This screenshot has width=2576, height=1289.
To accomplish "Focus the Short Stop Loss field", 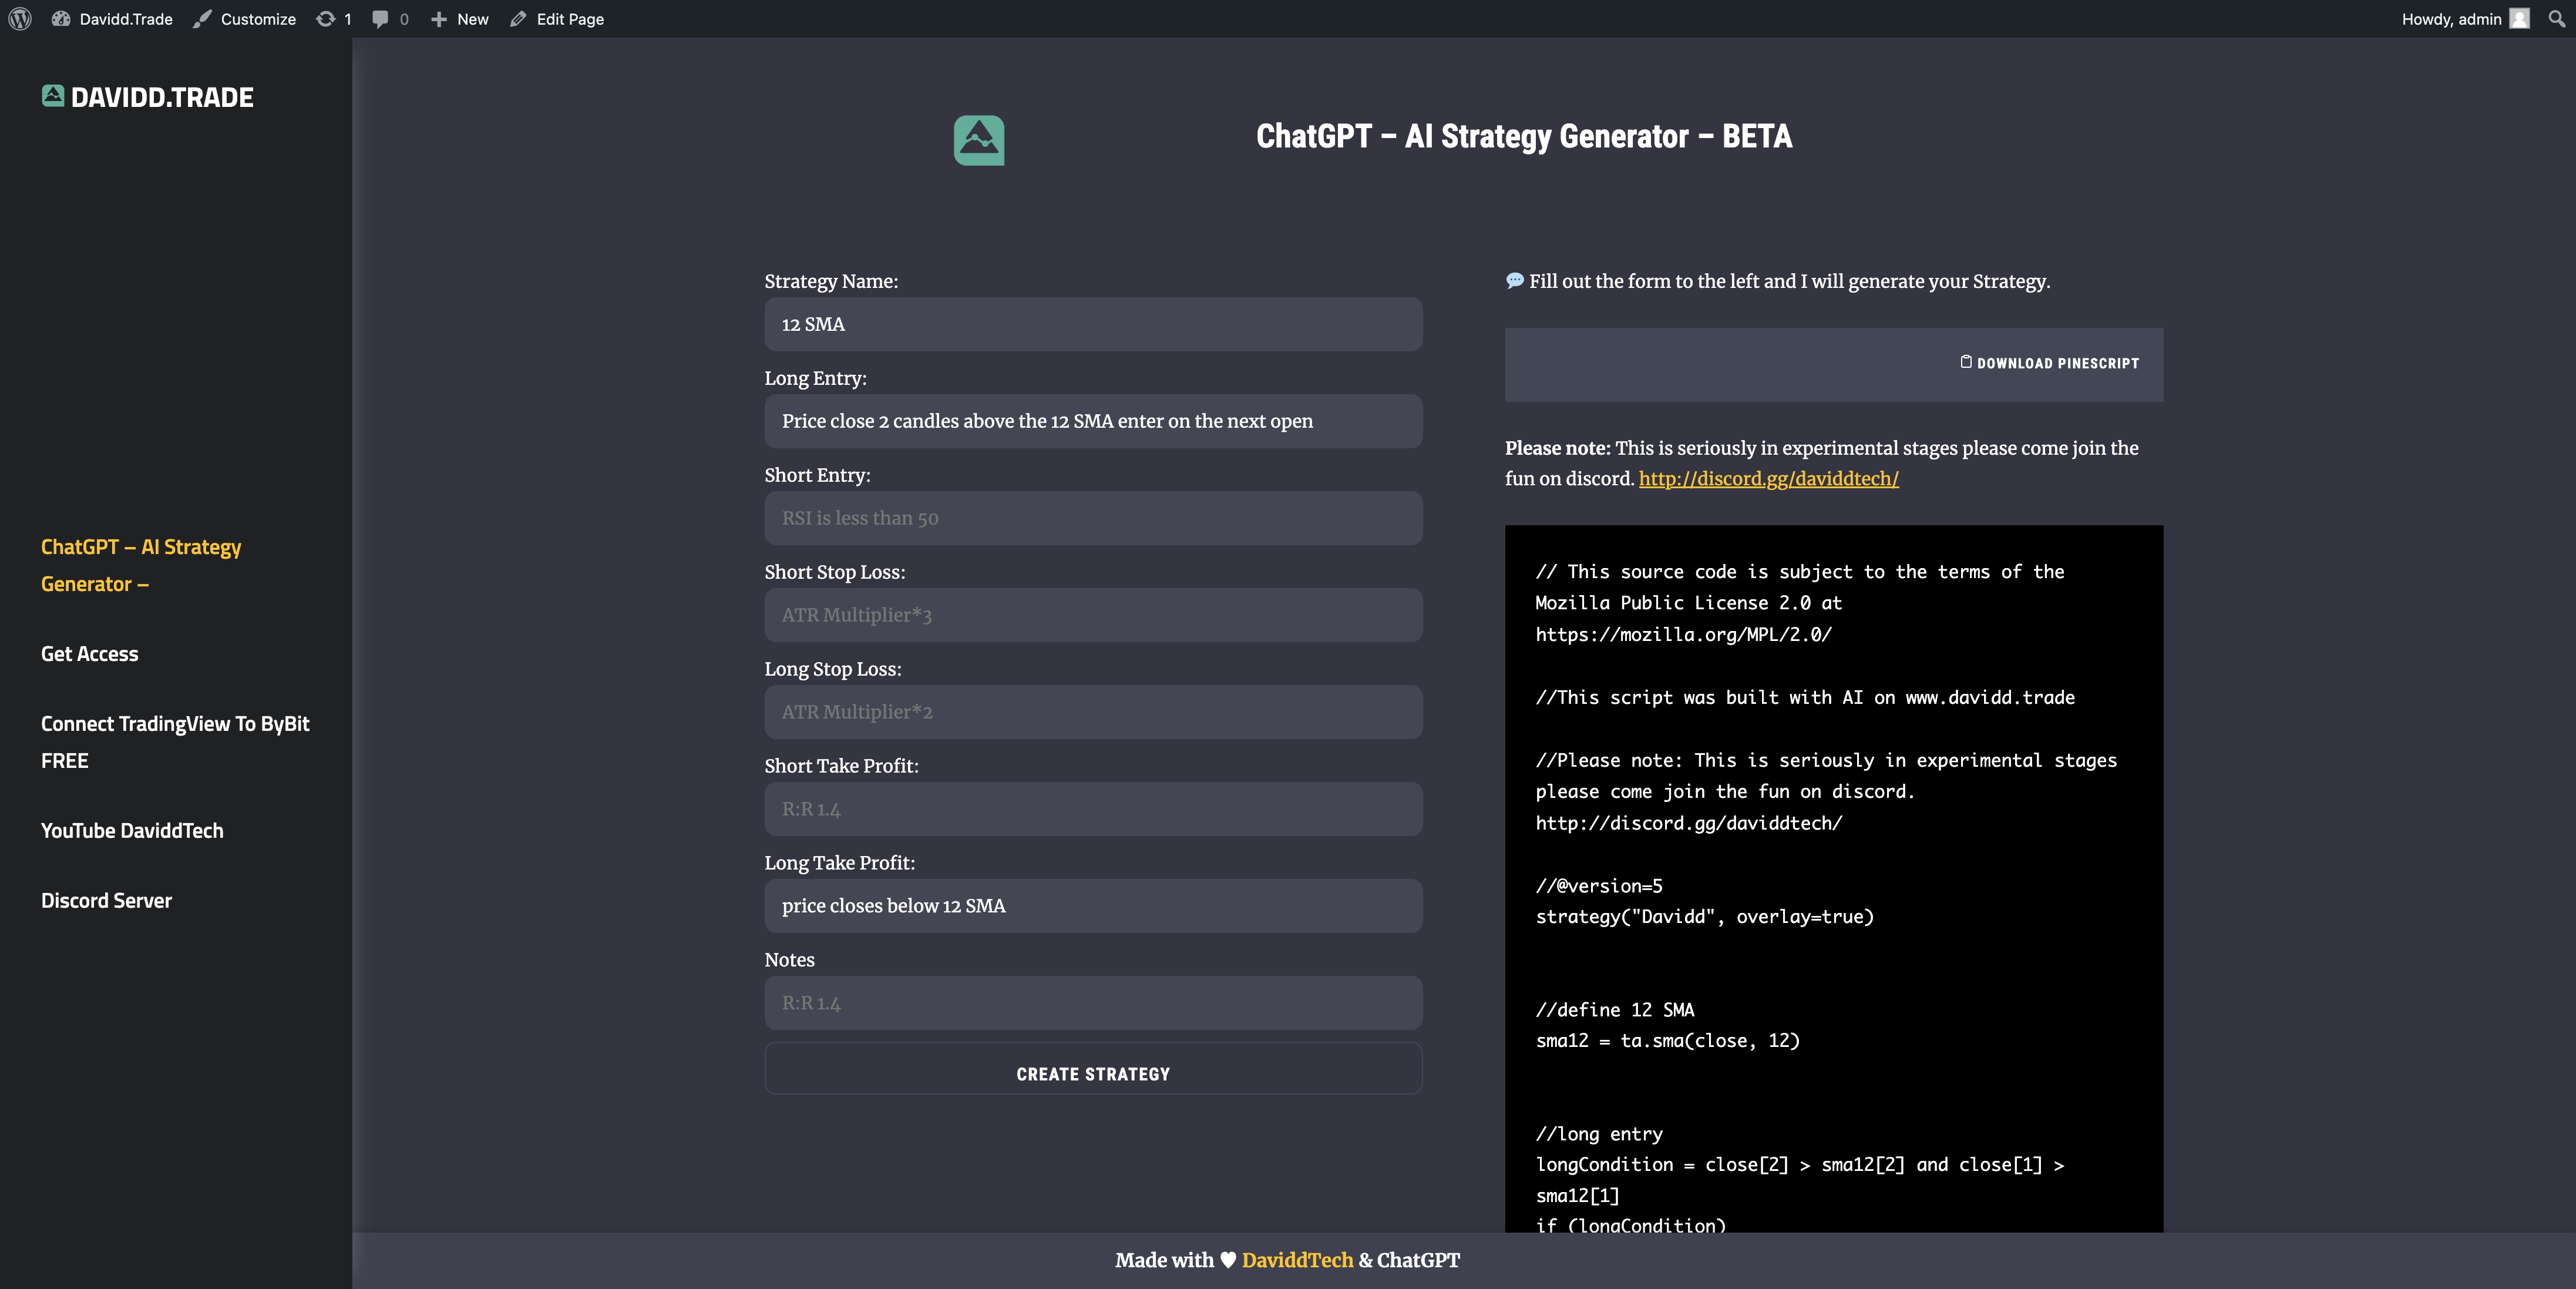I will [x=1093, y=615].
